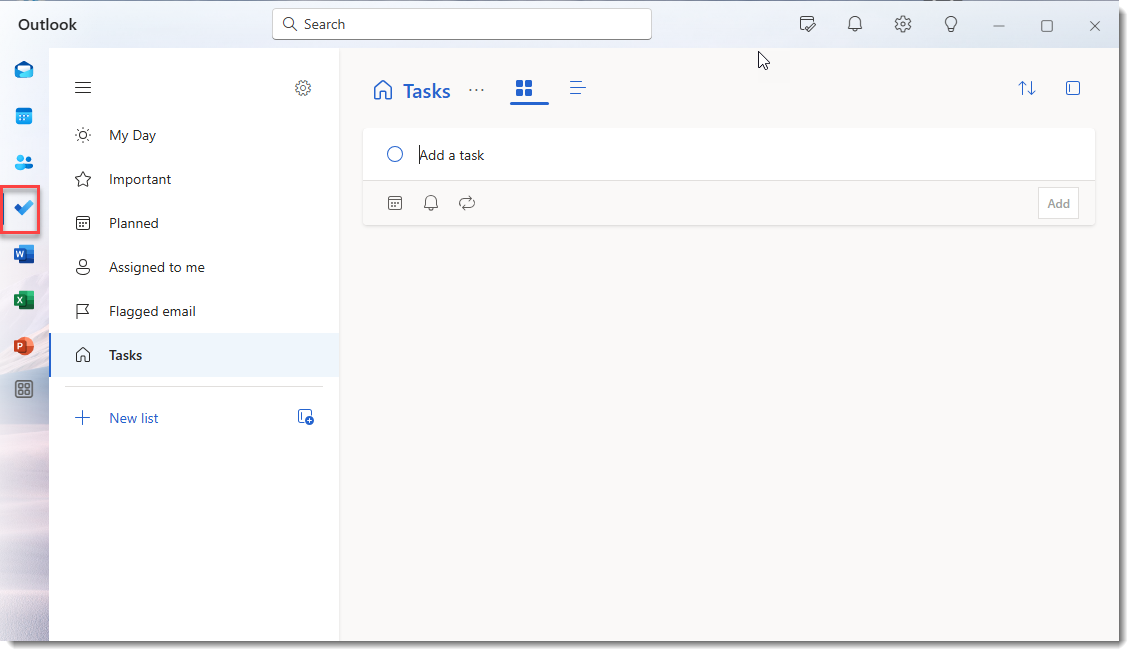
Task: Collapse the navigation sidebar with the hamburger
Action: [x=83, y=87]
